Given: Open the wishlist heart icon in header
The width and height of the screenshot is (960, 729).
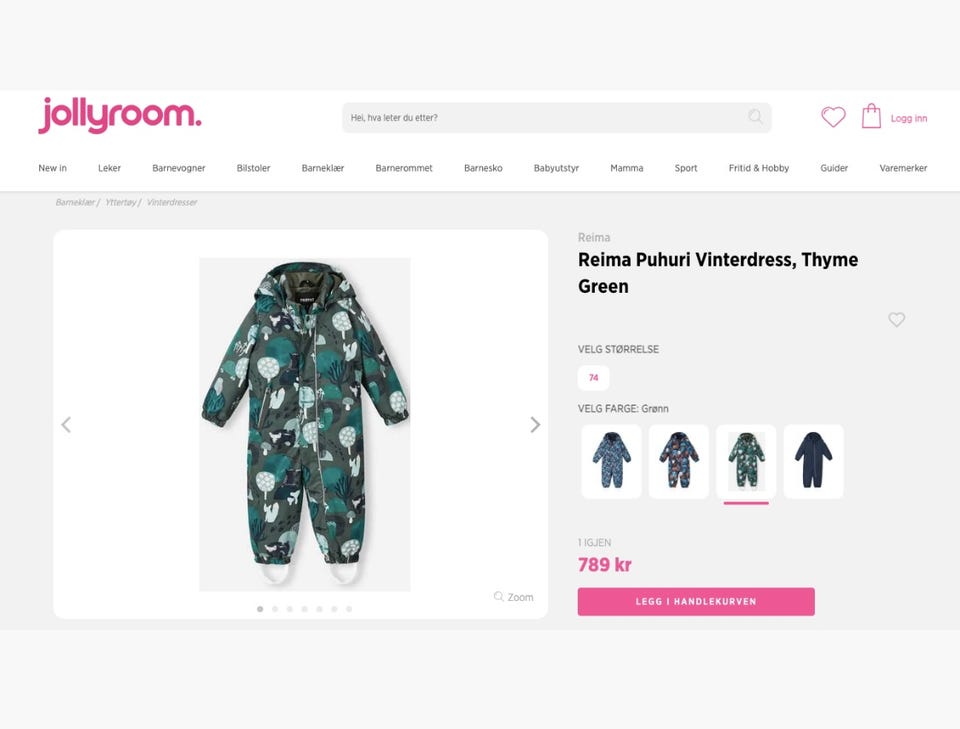Looking at the screenshot, I should (833, 117).
